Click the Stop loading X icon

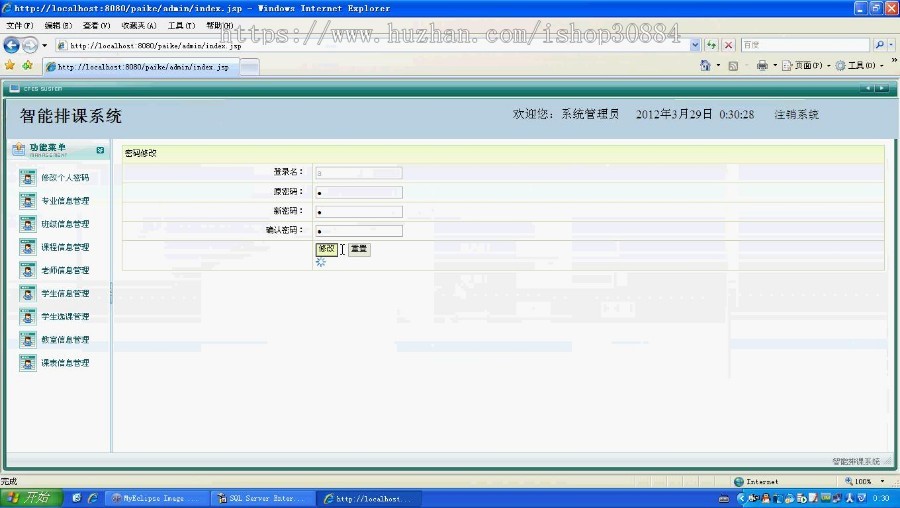(x=728, y=45)
